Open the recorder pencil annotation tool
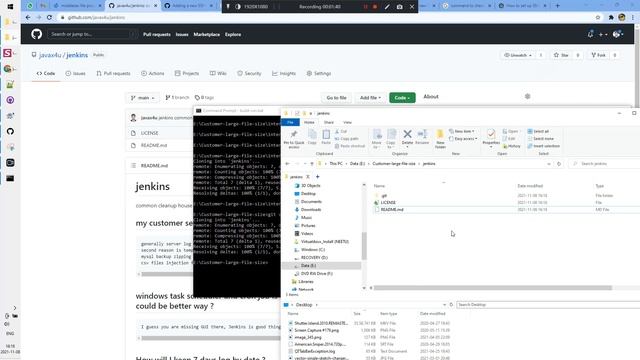This screenshot has width=640, height=360. (x=387, y=7)
